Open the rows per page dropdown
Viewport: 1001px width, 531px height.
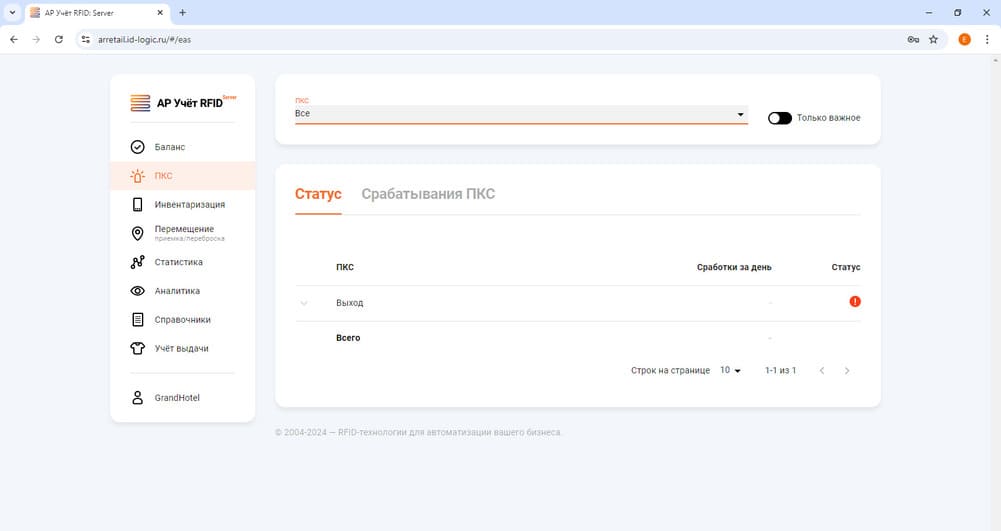tap(730, 370)
